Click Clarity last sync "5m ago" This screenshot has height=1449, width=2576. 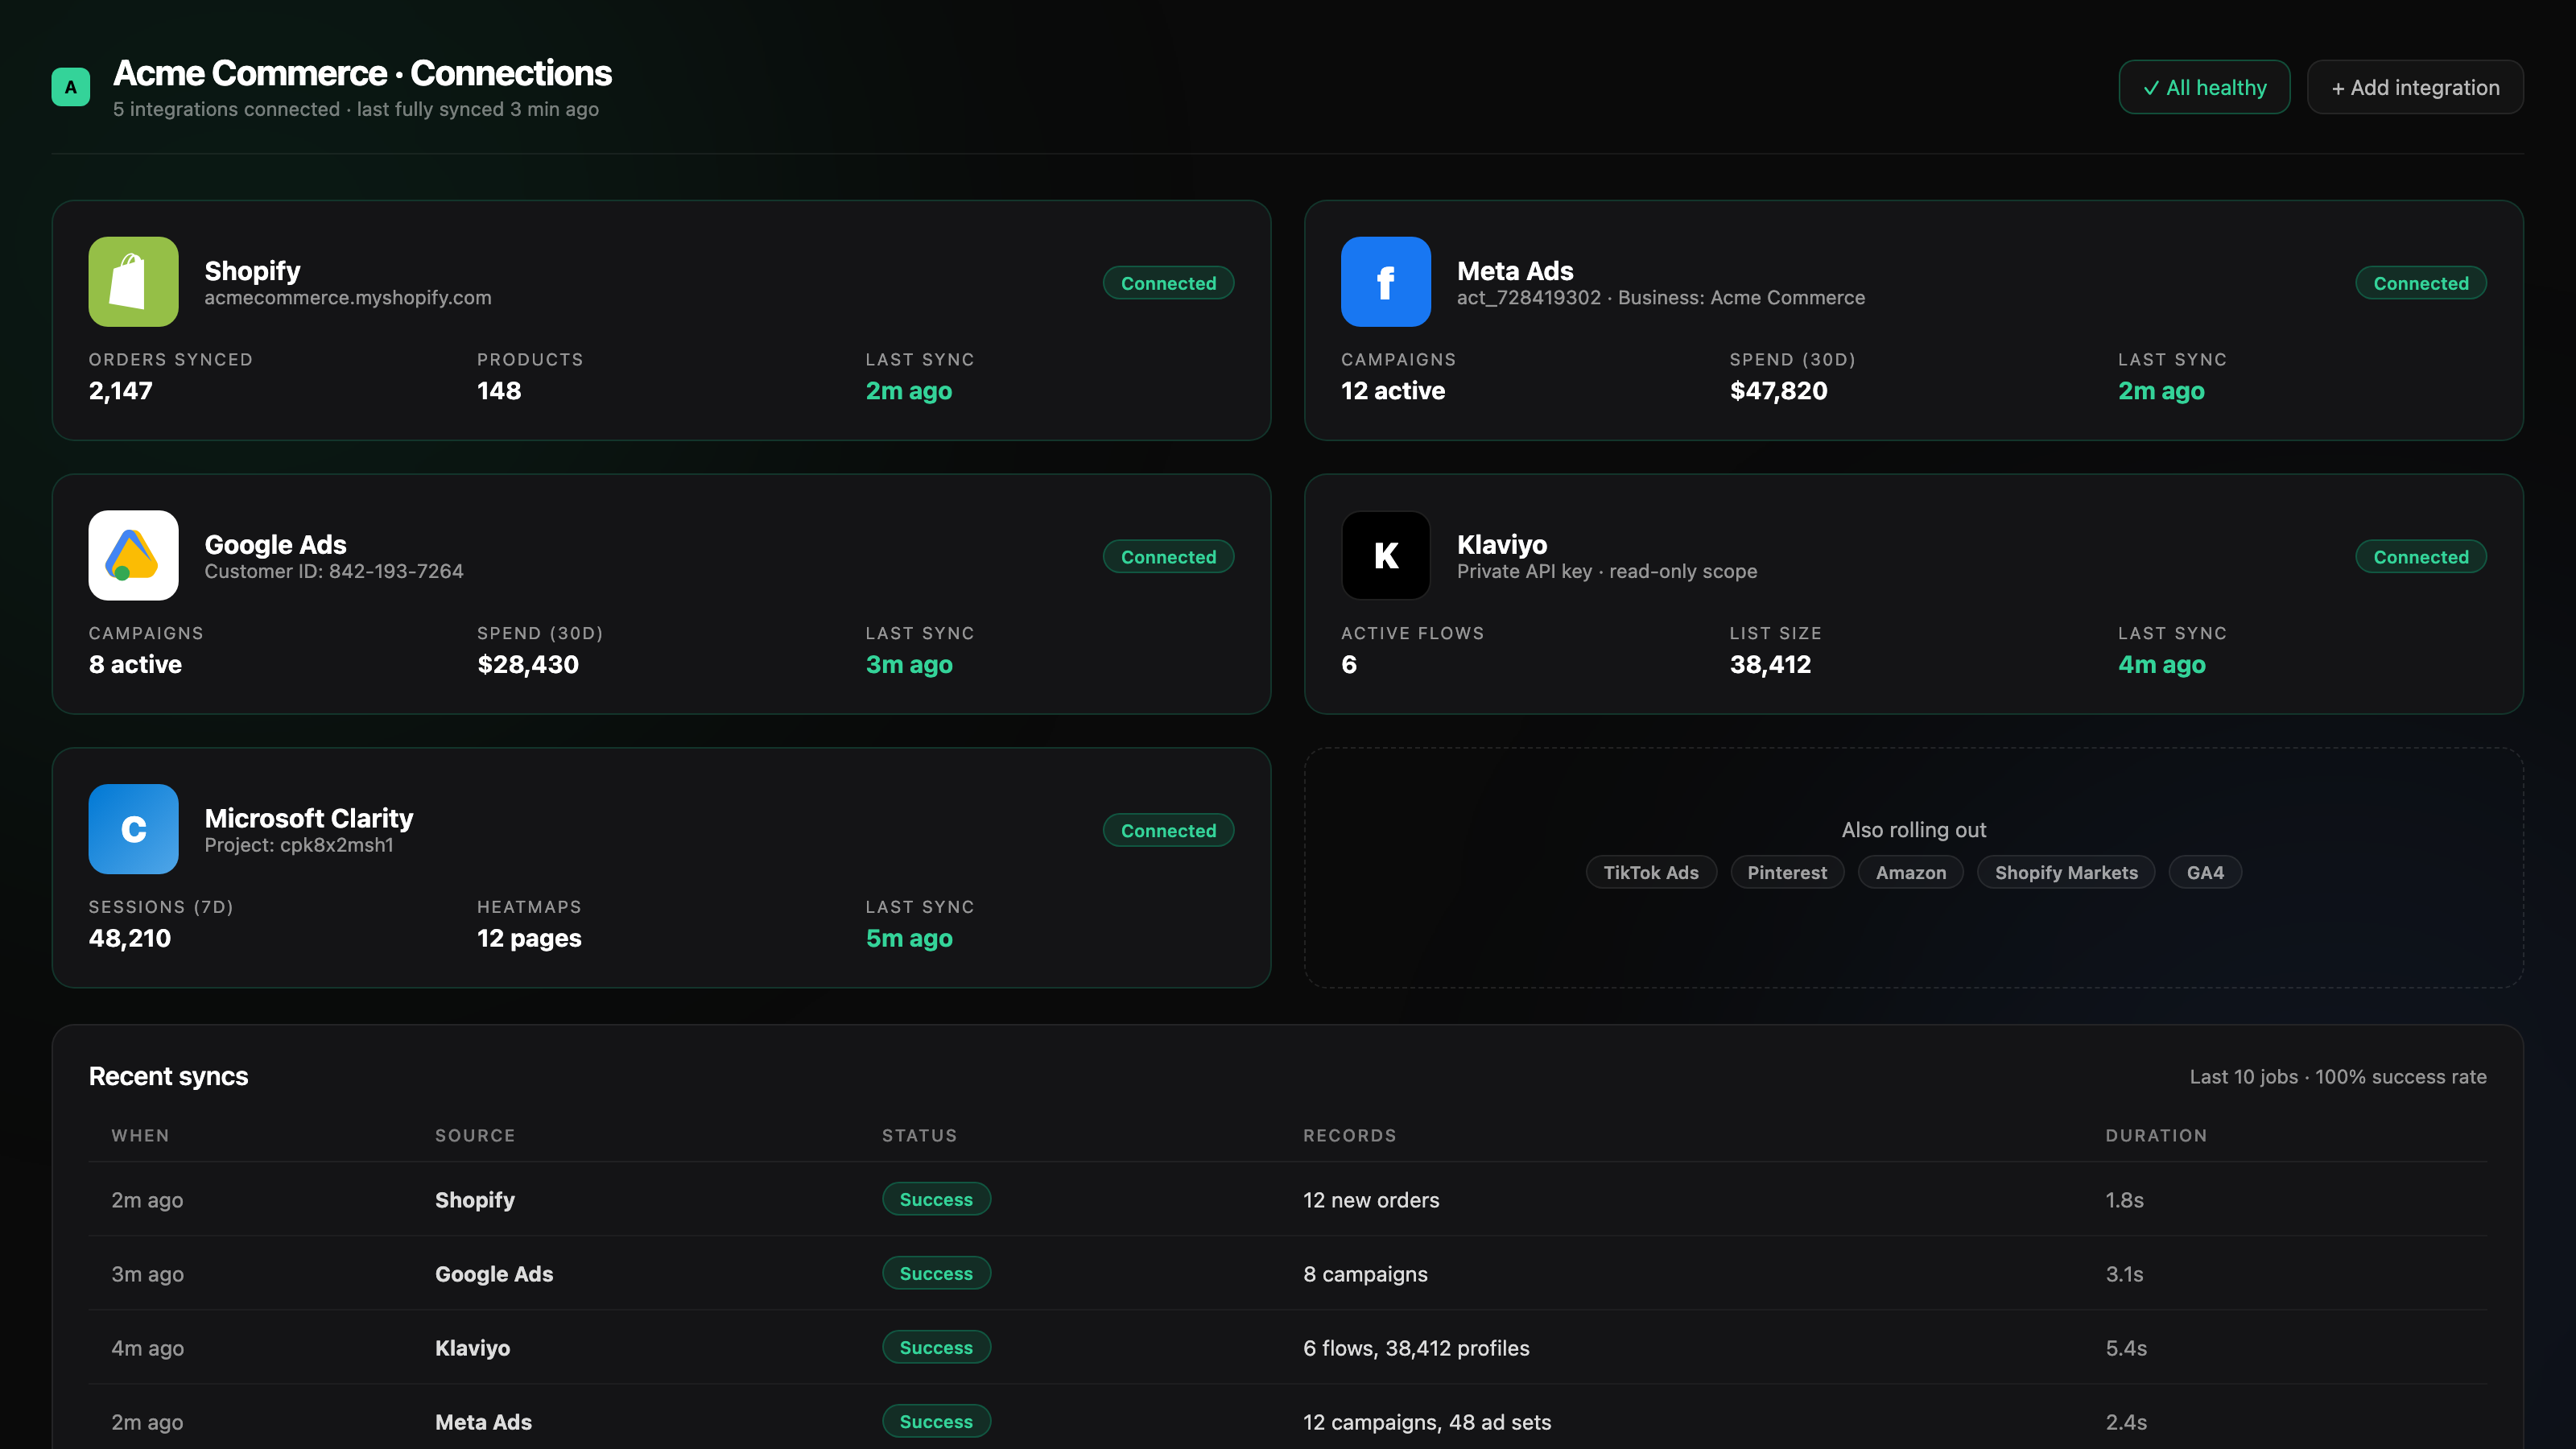coord(909,938)
